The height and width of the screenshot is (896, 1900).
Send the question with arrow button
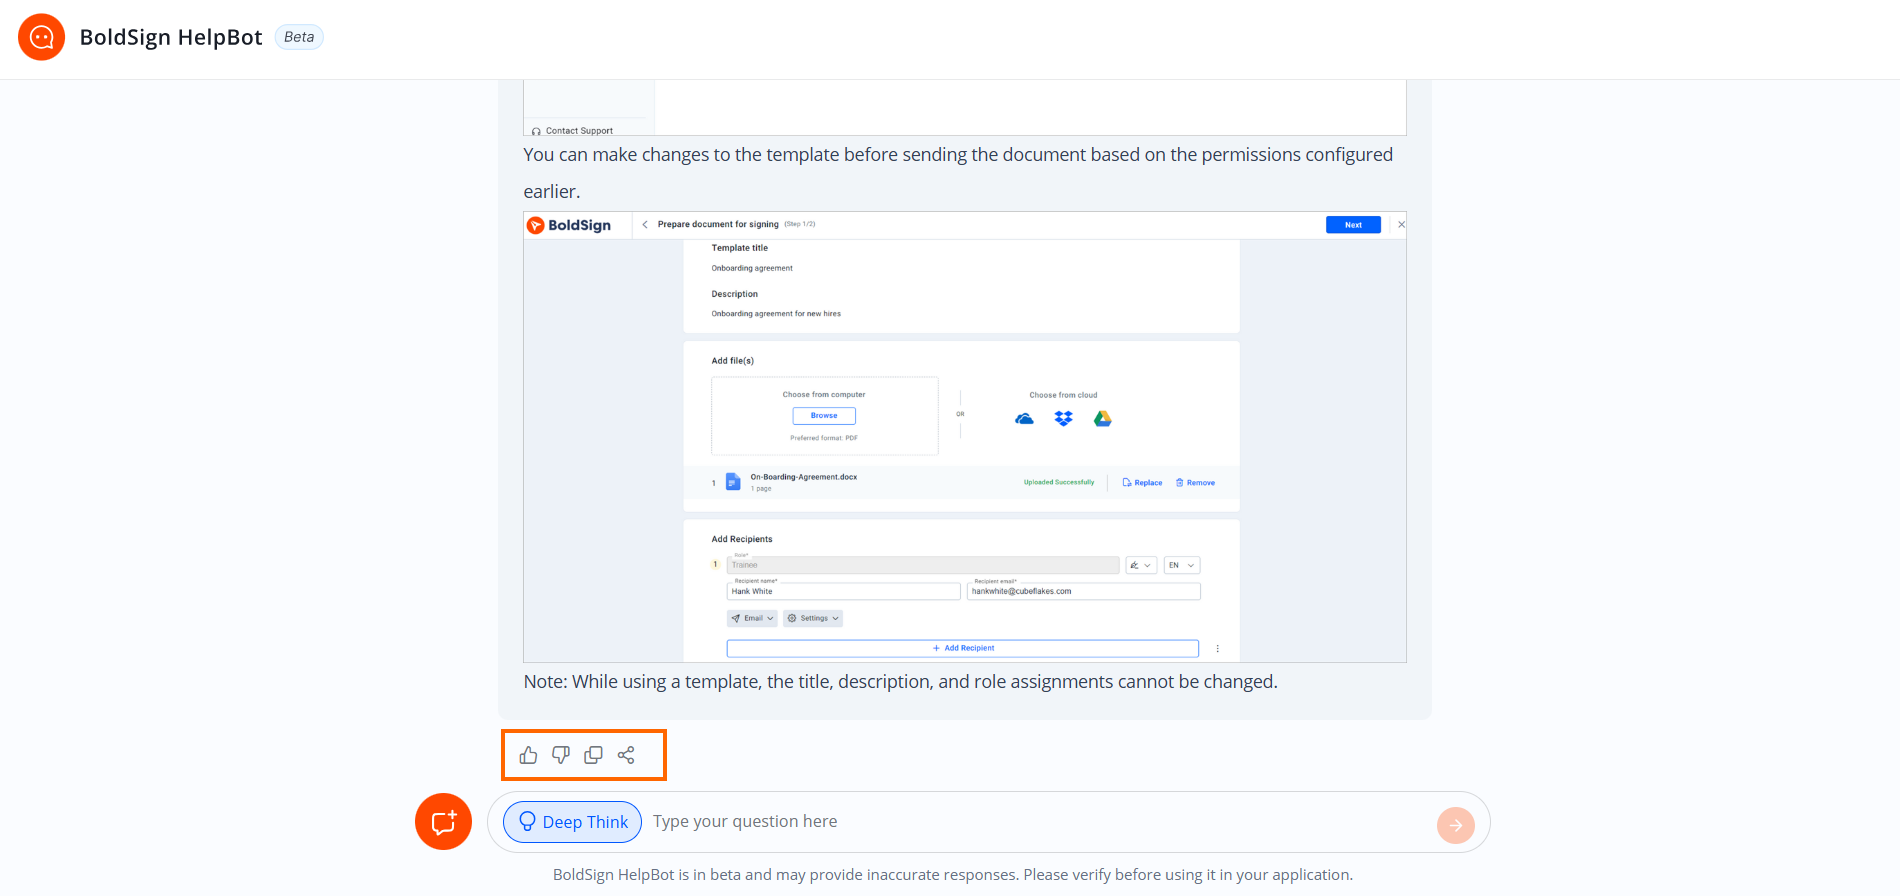point(1456,825)
